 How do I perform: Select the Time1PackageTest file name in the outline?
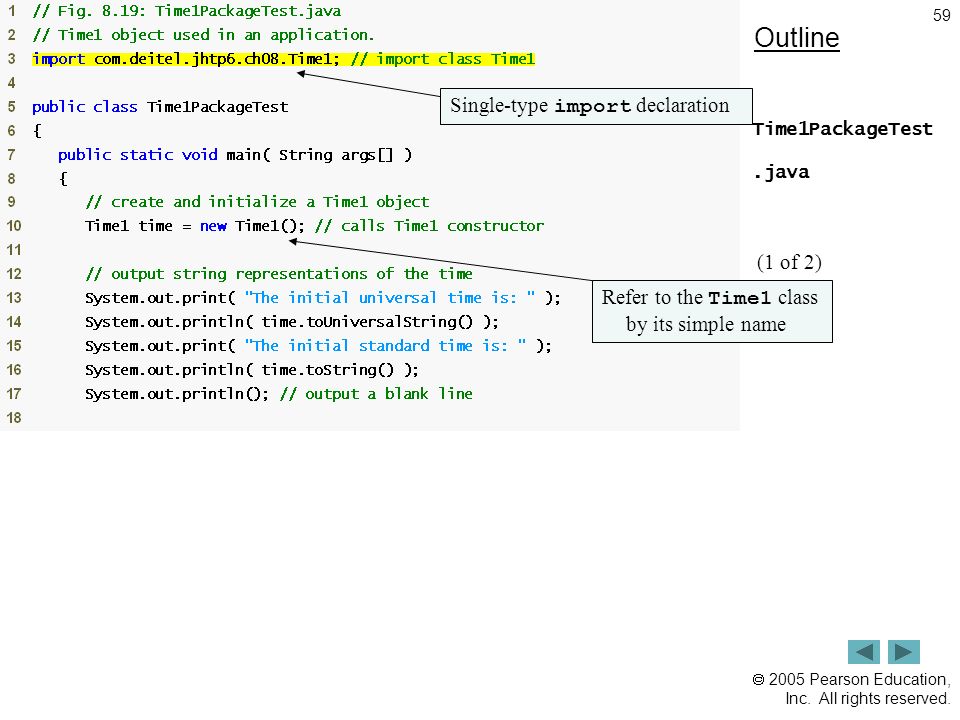pos(842,129)
